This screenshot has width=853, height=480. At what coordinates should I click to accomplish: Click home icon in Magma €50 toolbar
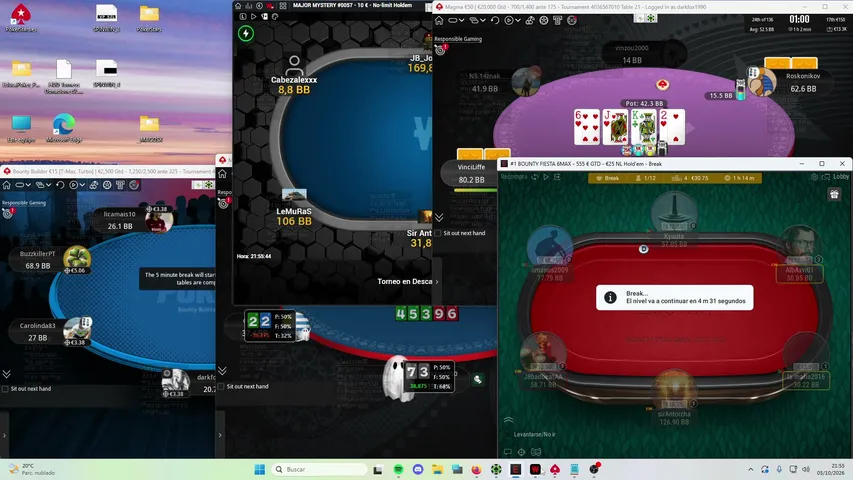(439, 20)
